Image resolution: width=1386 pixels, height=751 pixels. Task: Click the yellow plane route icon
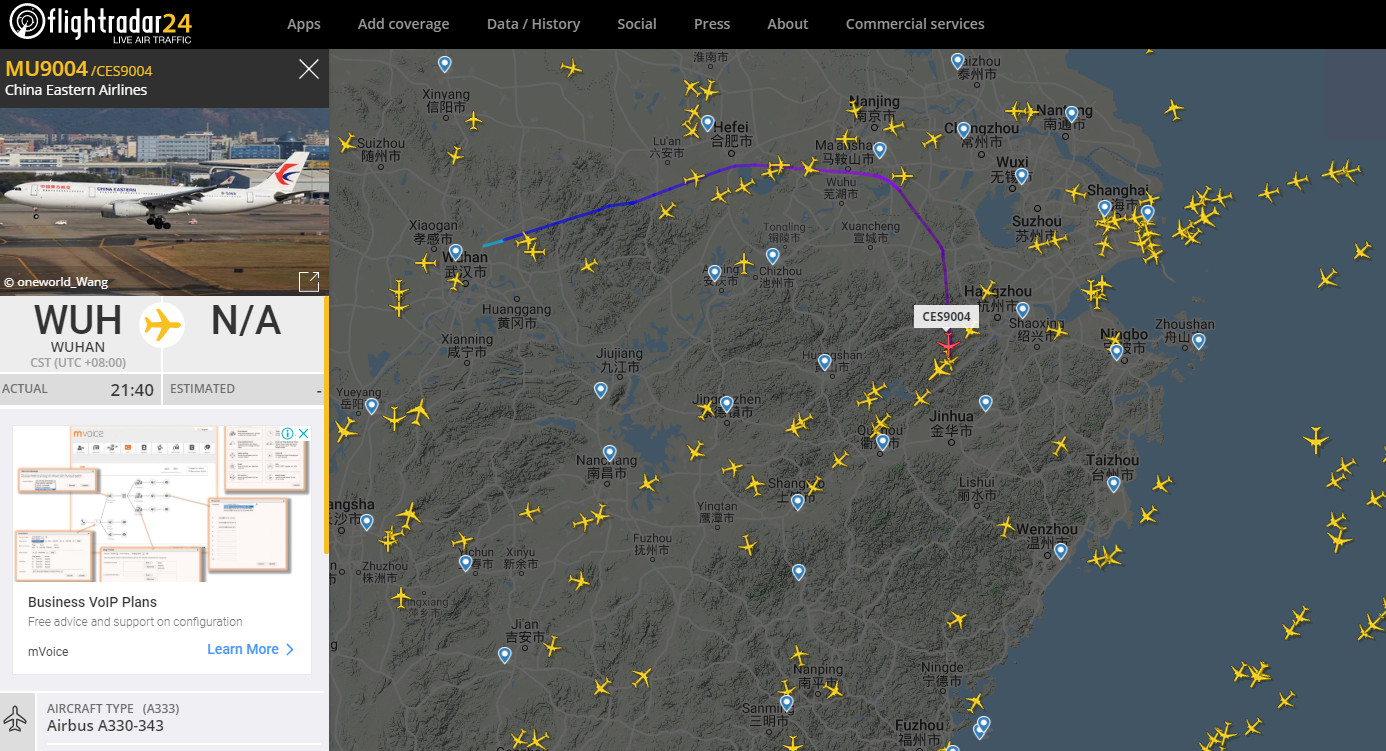tap(162, 324)
